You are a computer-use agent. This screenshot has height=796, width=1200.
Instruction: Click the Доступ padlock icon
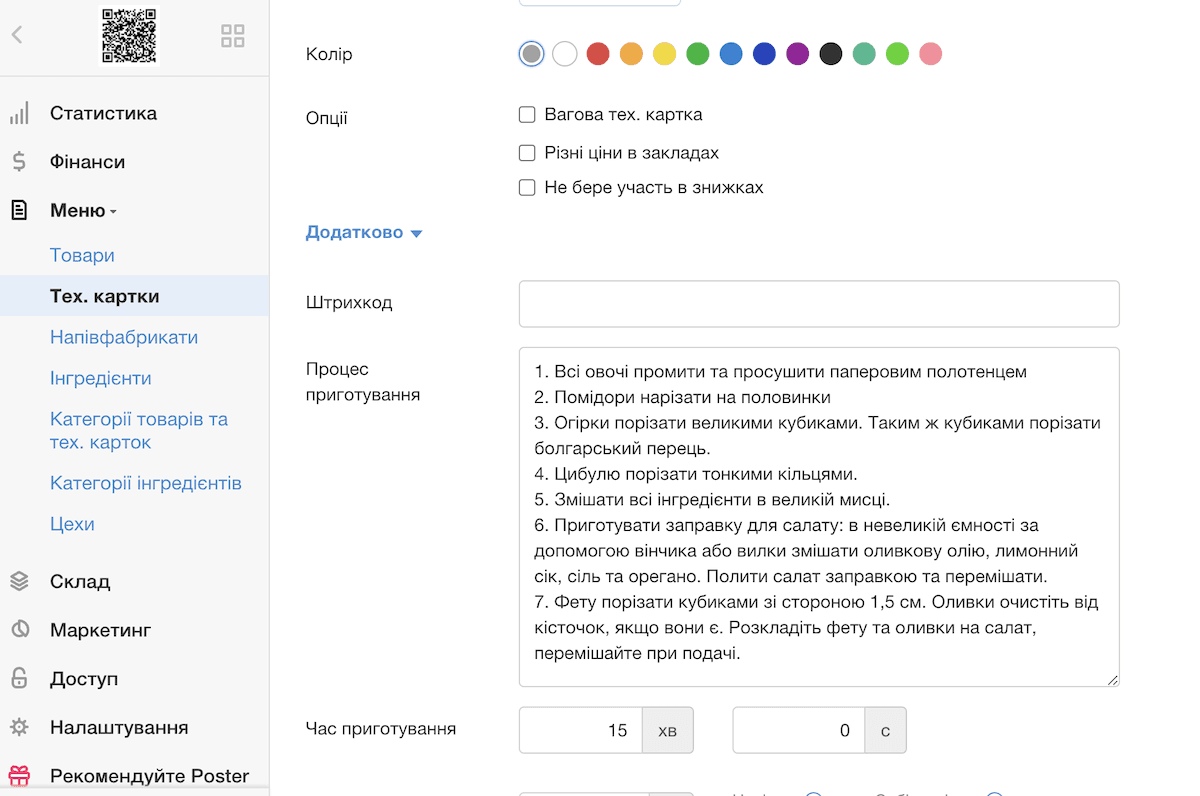pyautogui.click(x=19, y=678)
